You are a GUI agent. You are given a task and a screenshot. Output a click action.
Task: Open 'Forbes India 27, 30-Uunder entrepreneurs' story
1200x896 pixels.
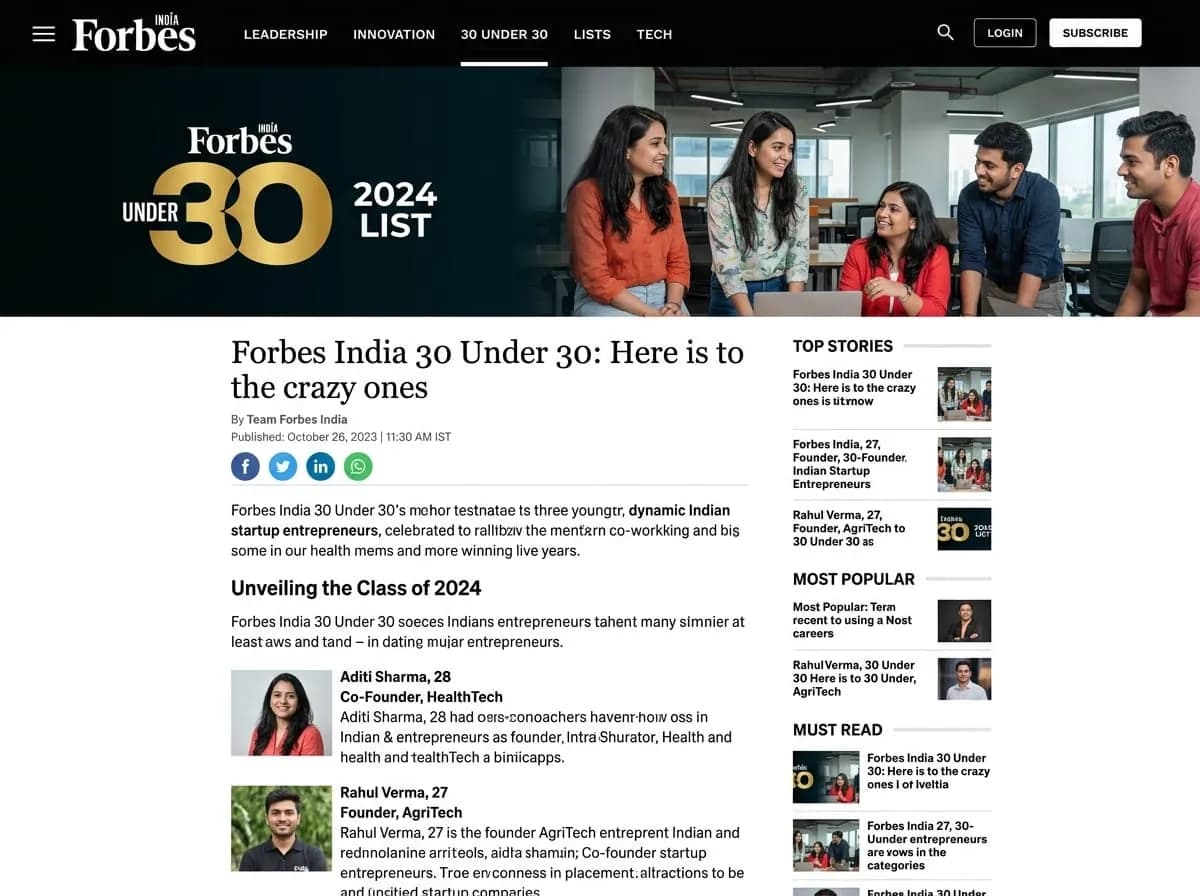927,846
